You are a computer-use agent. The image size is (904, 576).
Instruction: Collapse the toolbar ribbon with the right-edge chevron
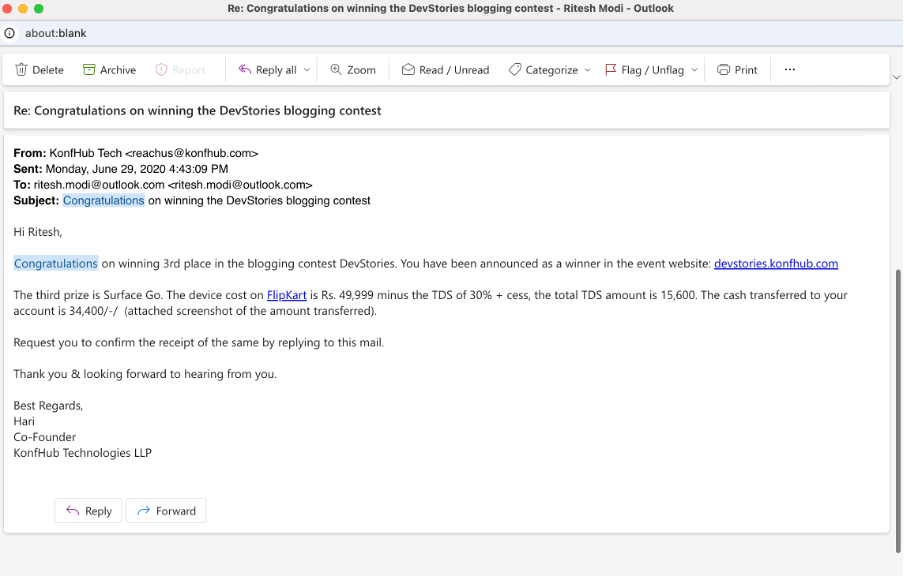(x=895, y=77)
